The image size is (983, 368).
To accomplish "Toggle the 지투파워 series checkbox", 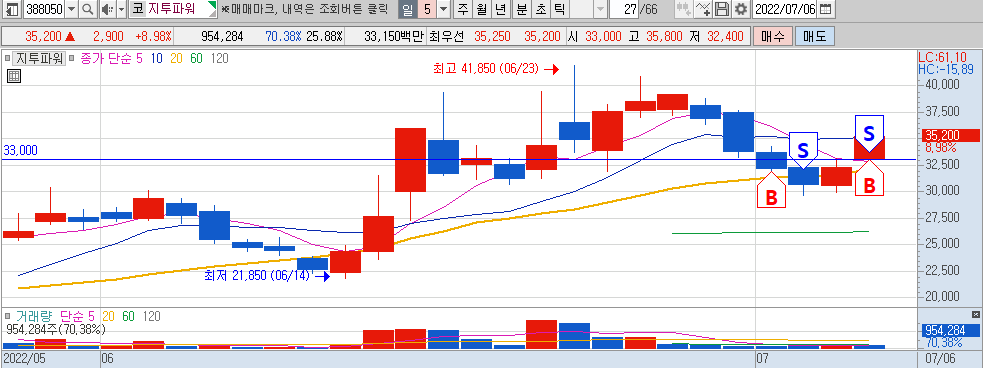I will 9,58.
